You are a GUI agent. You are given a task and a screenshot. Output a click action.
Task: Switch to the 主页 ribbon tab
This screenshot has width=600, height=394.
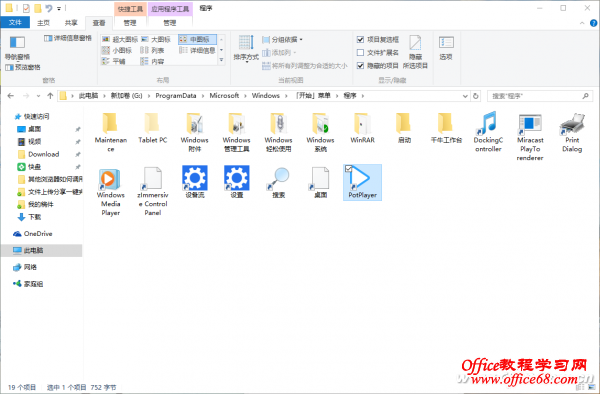coord(43,23)
